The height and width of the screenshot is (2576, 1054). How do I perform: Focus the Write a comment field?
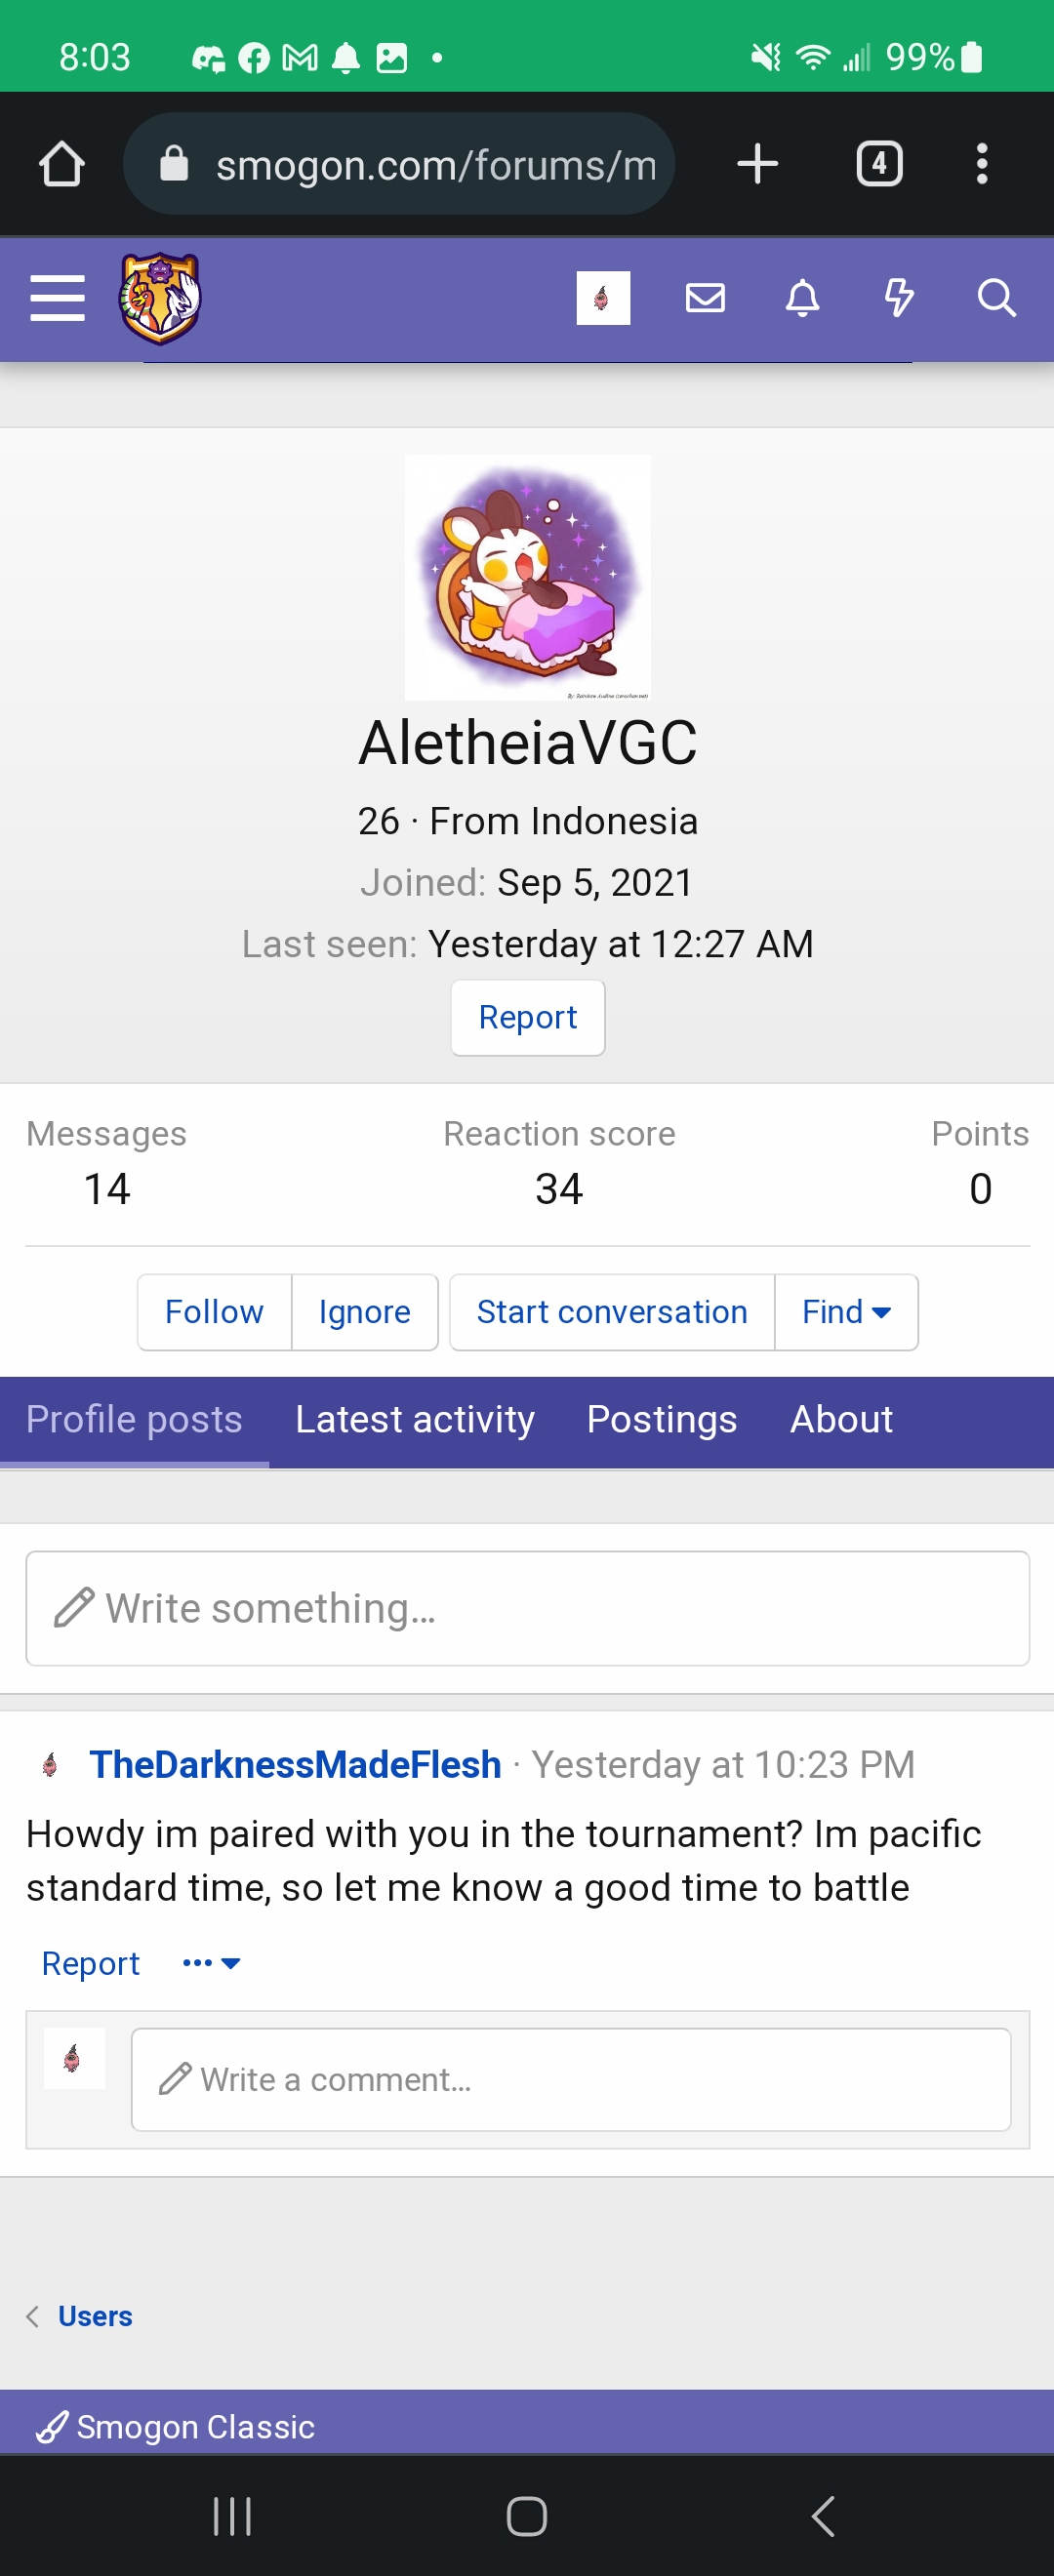(571, 2080)
